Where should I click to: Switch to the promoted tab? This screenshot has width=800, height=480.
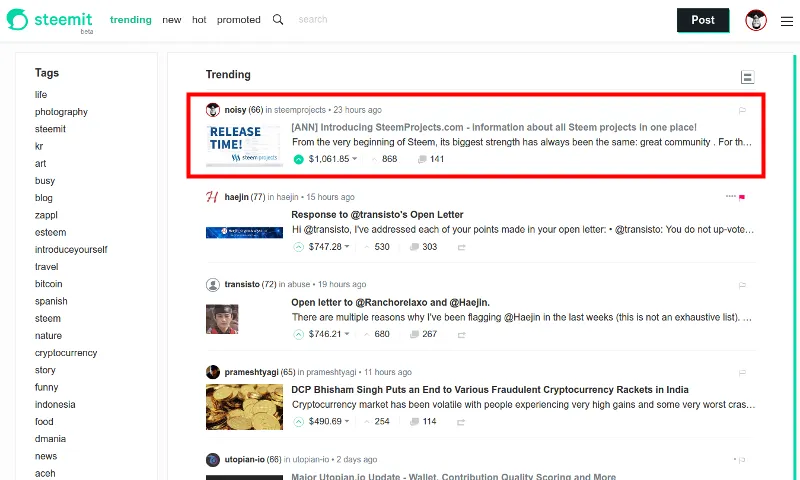(x=239, y=20)
